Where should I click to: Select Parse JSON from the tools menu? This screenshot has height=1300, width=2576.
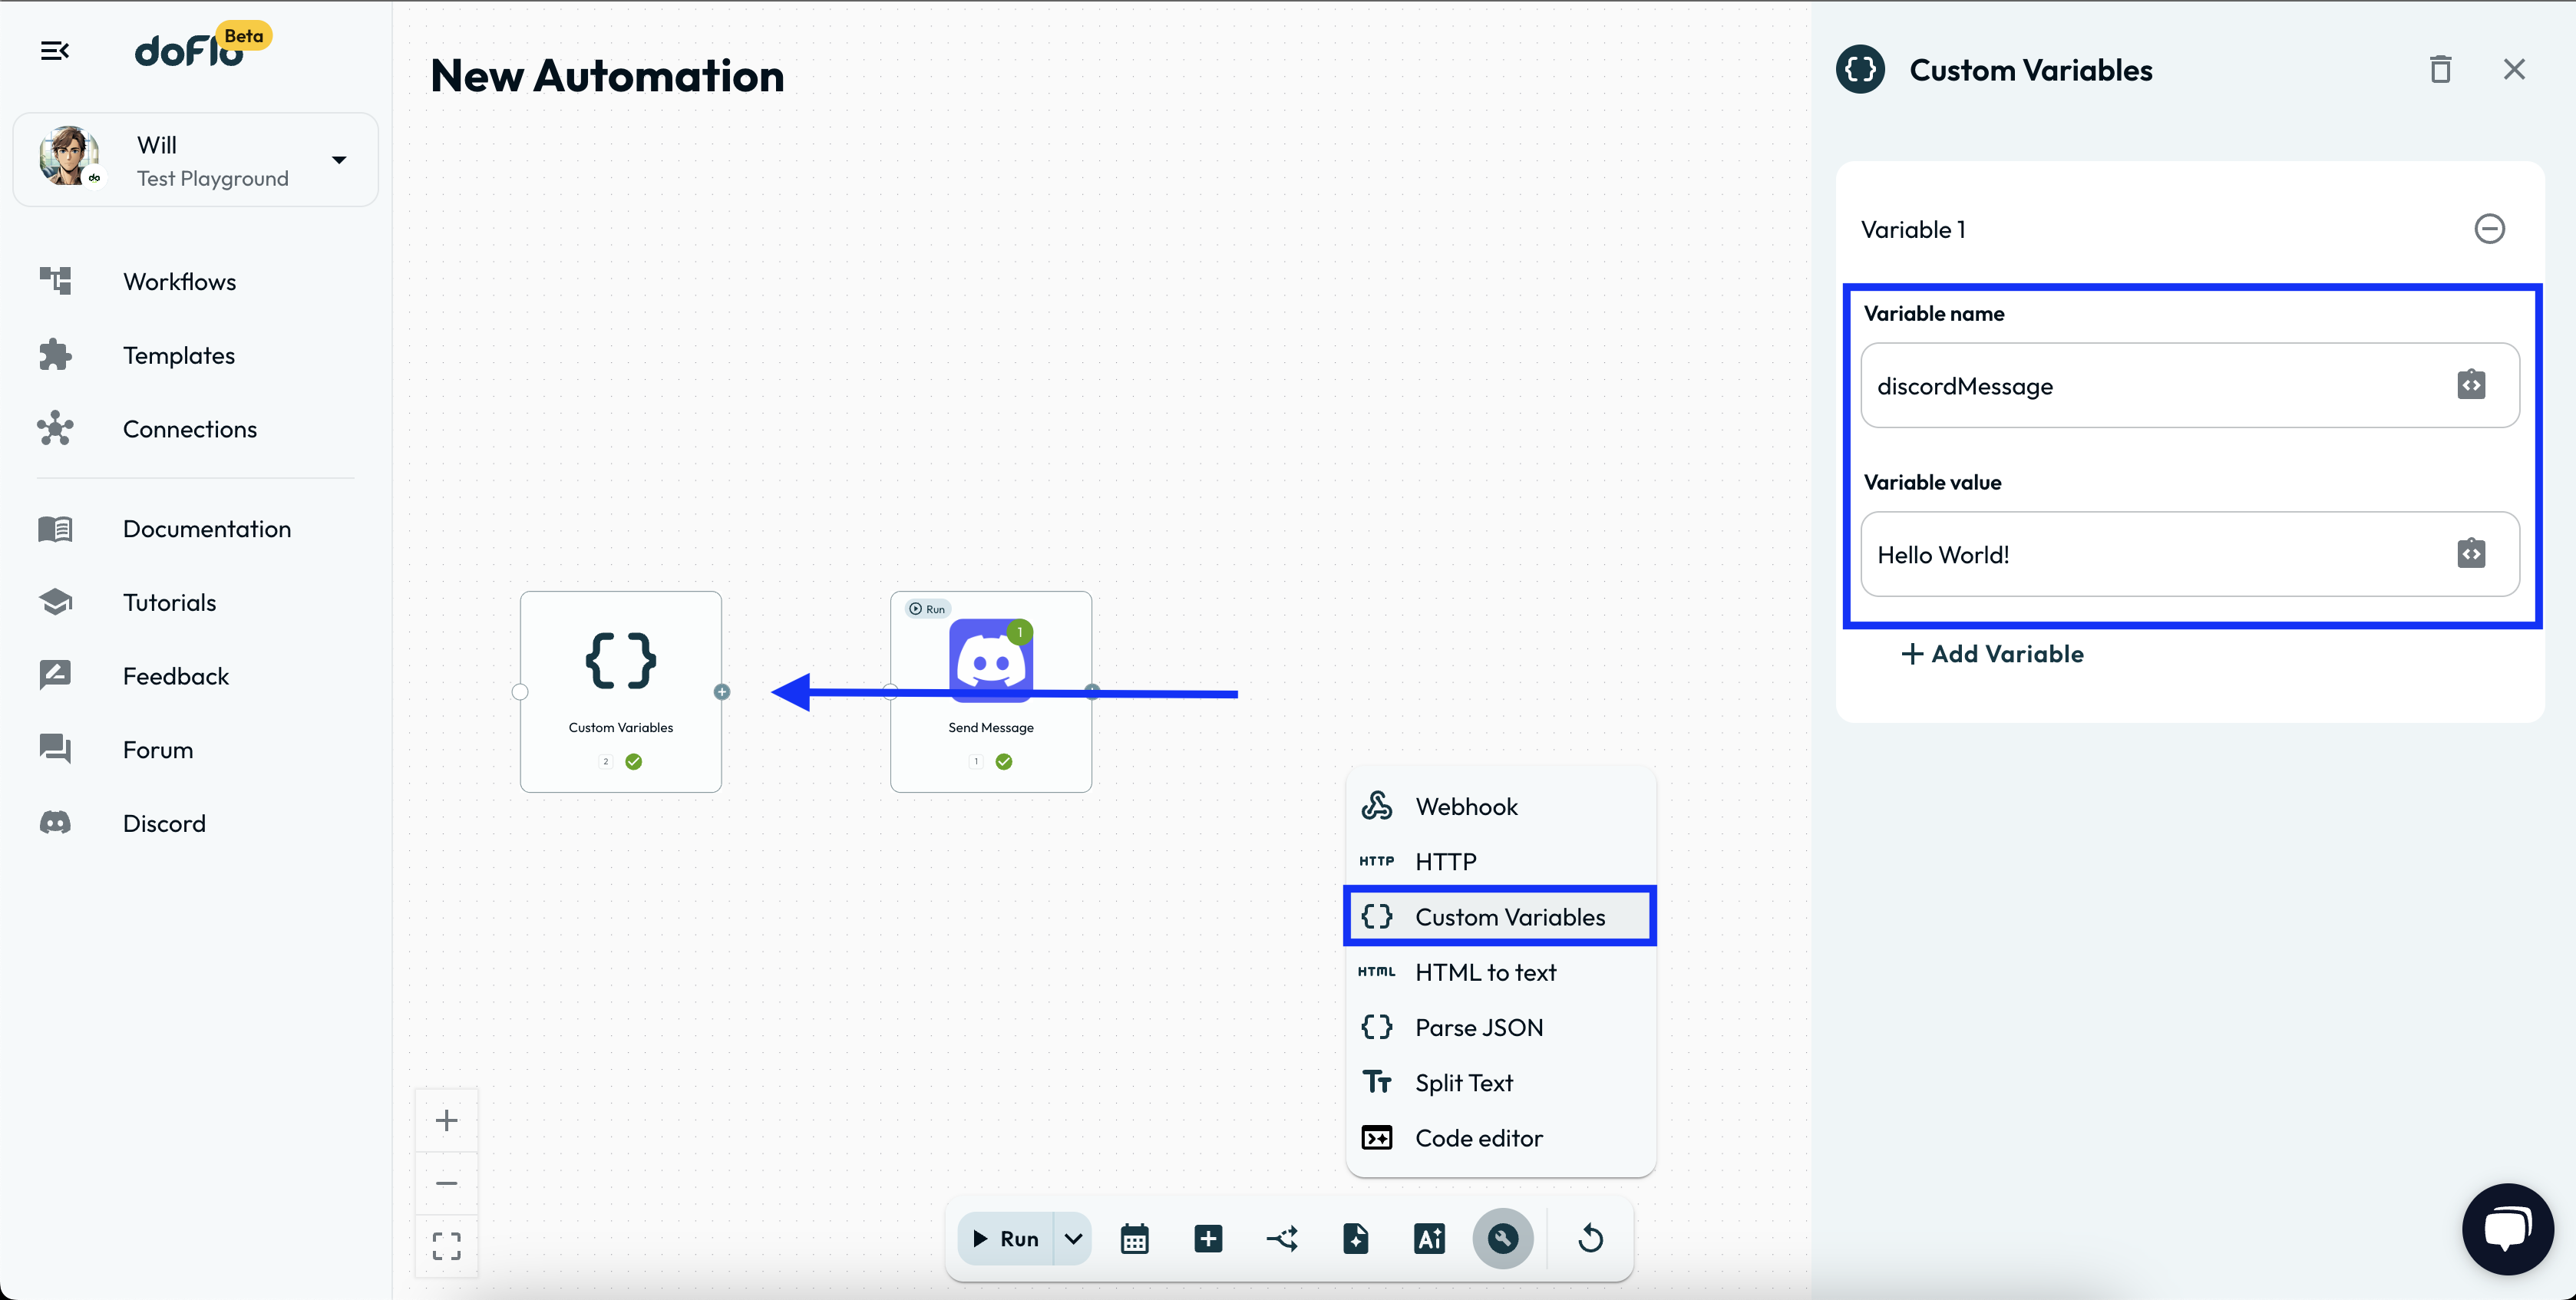coord(1478,1027)
